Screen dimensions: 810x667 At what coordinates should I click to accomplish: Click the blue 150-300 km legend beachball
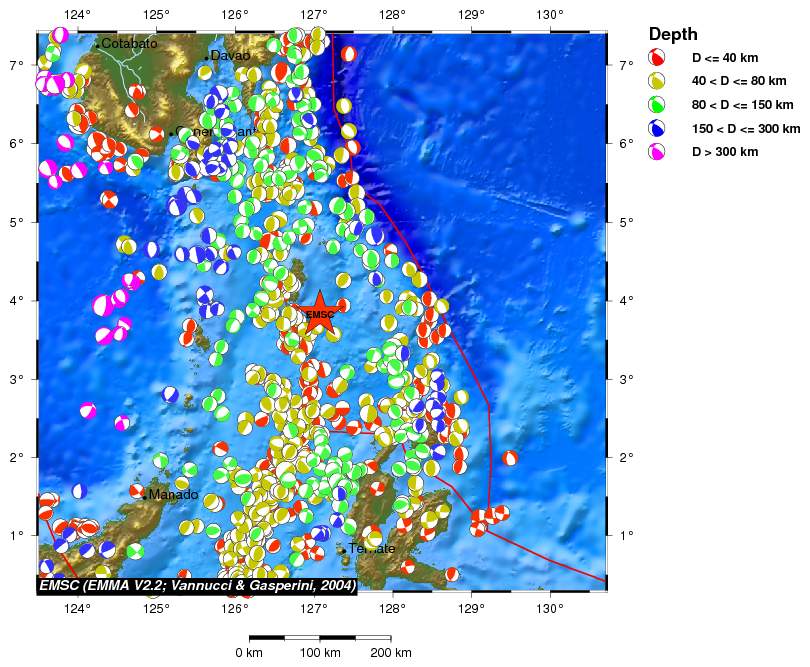[x=659, y=129]
